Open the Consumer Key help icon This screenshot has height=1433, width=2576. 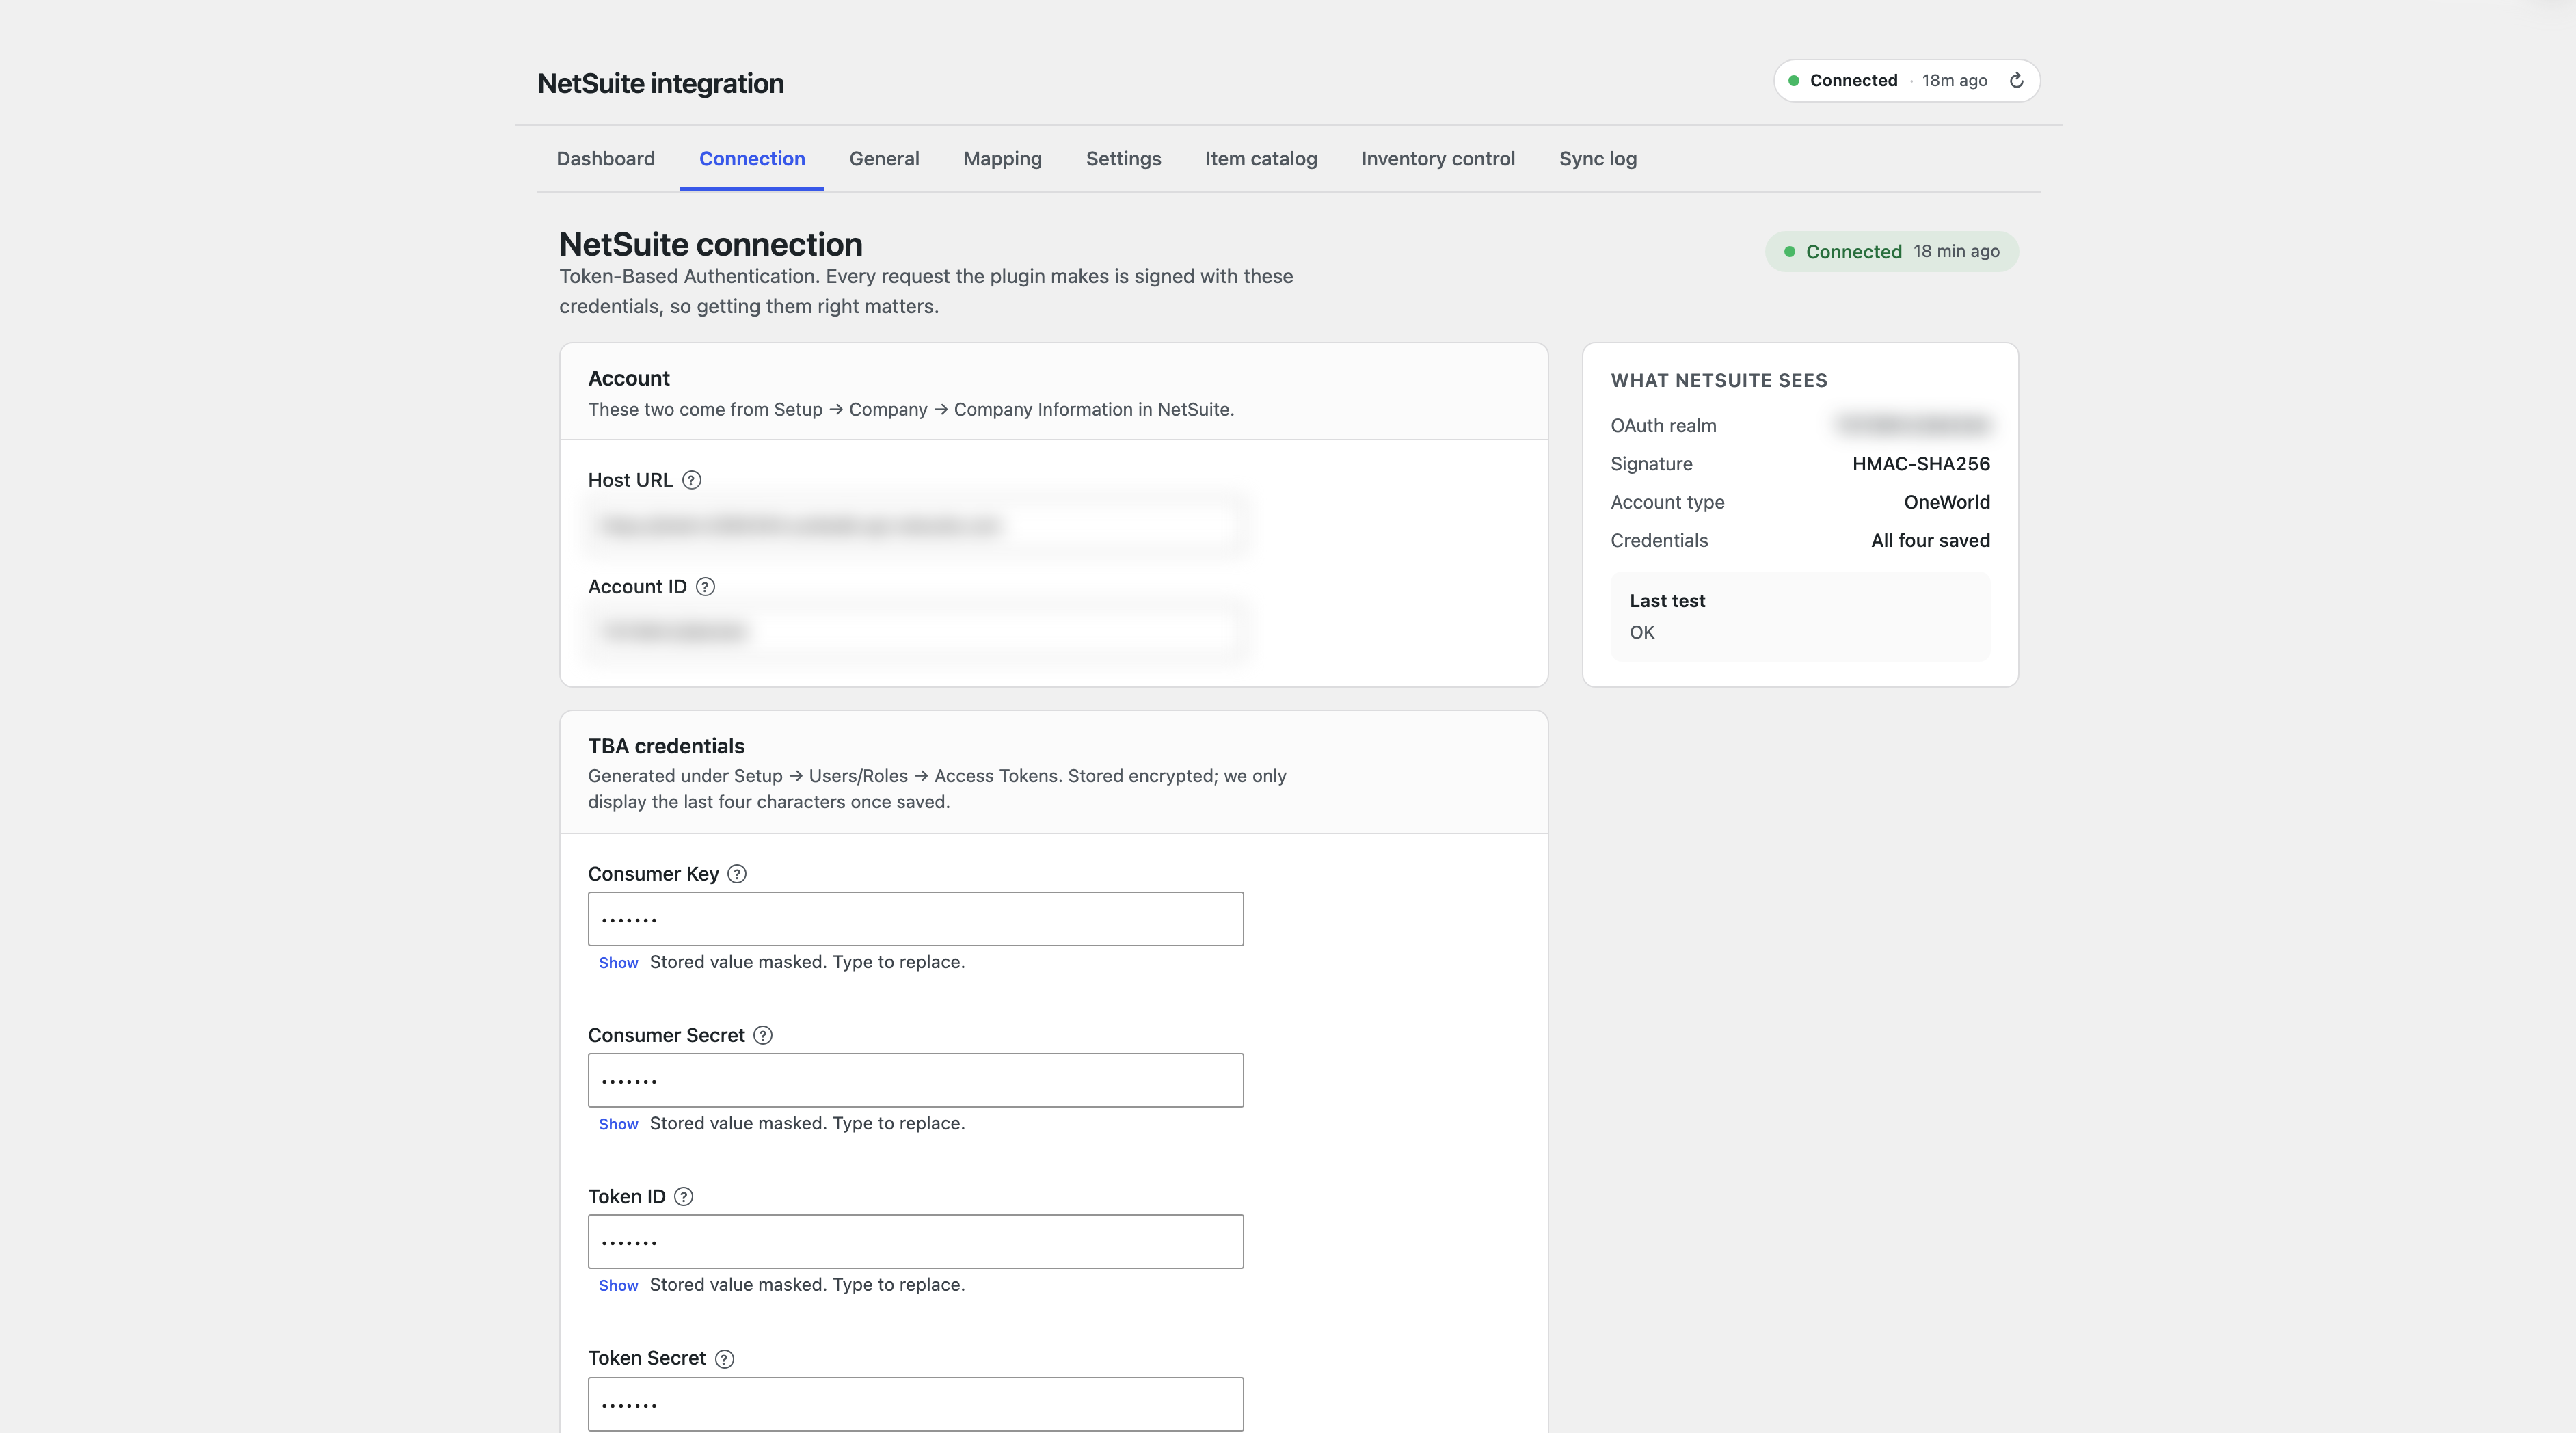737,874
